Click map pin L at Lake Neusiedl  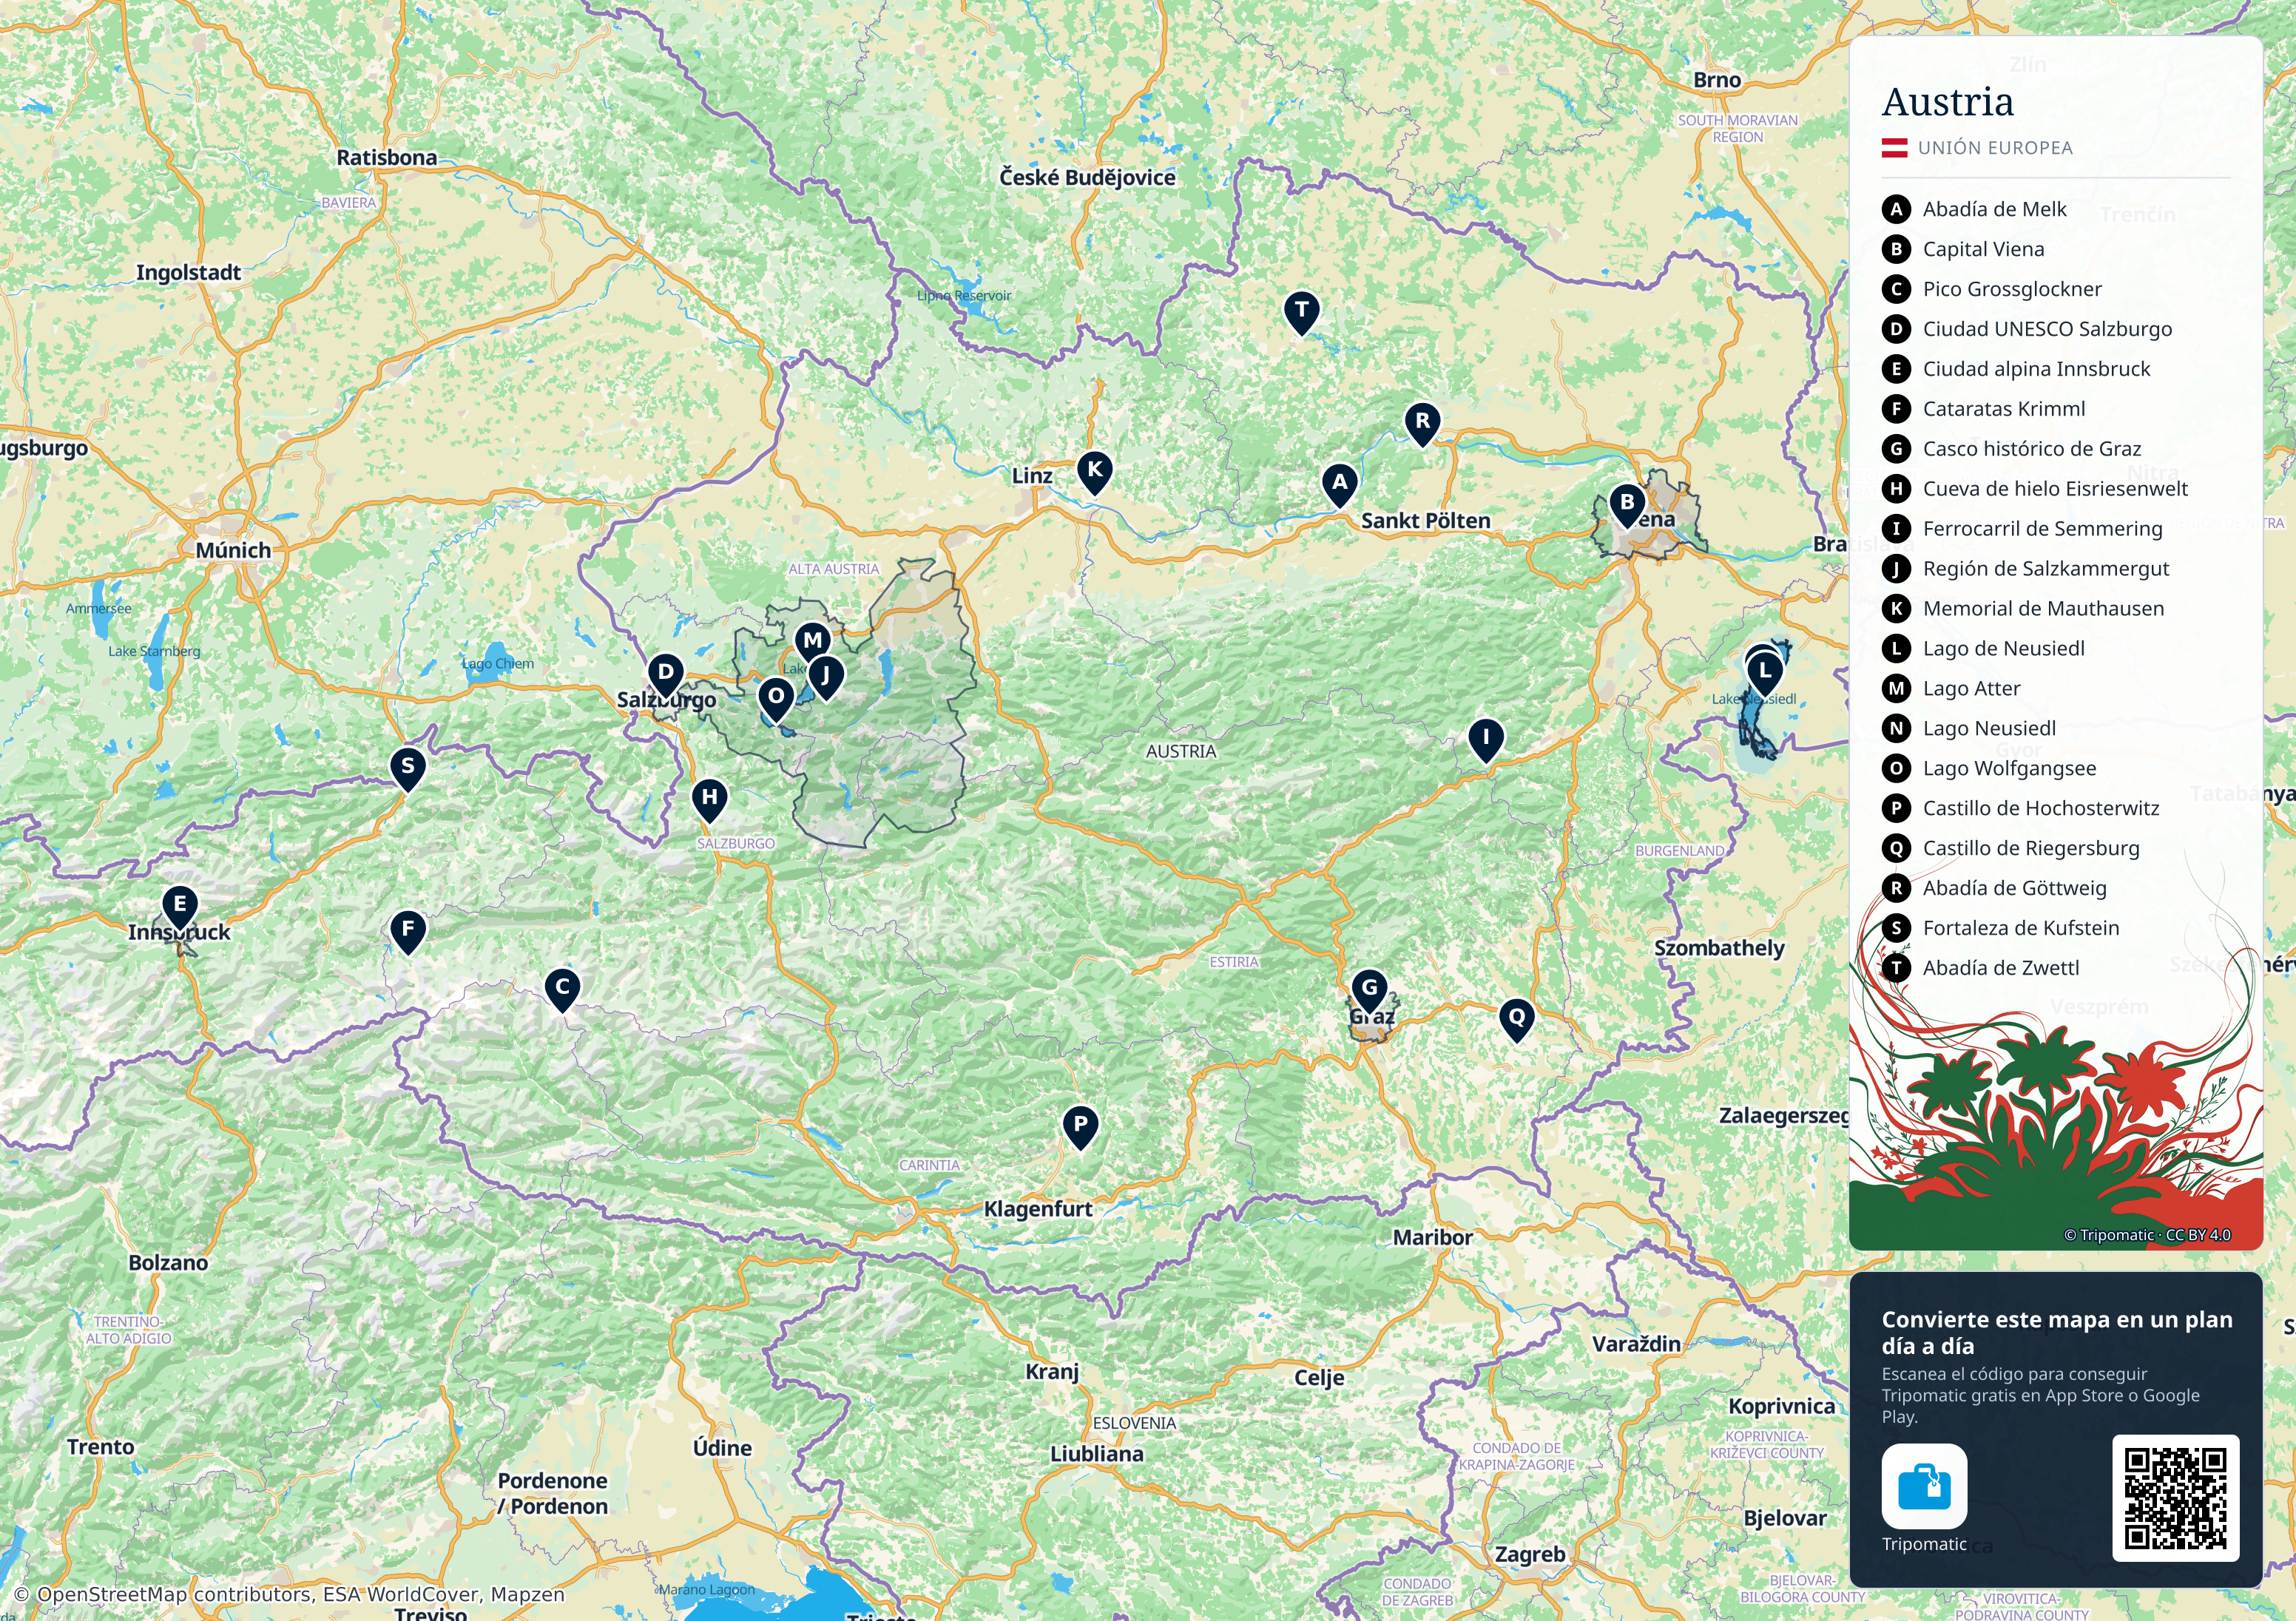click(1764, 674)
